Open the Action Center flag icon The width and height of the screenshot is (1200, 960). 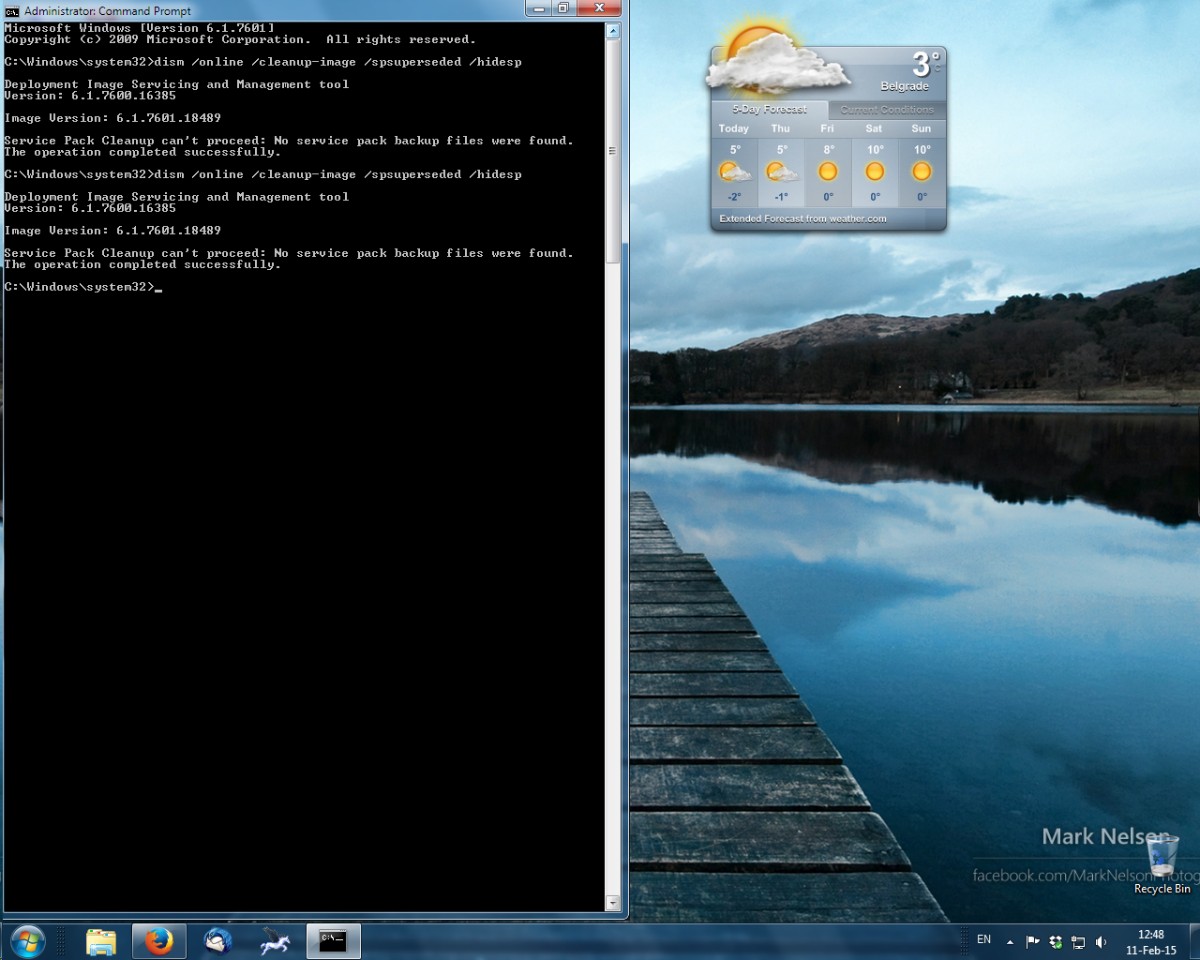1032,941
